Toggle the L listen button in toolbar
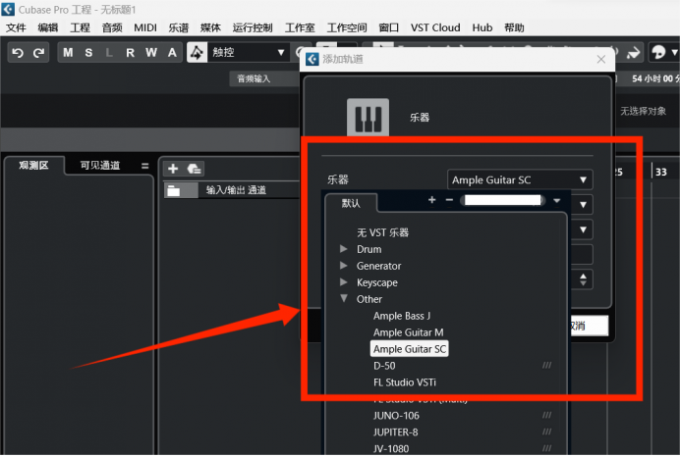The width and height of the screenshot is (680, 456). (109, 52)
